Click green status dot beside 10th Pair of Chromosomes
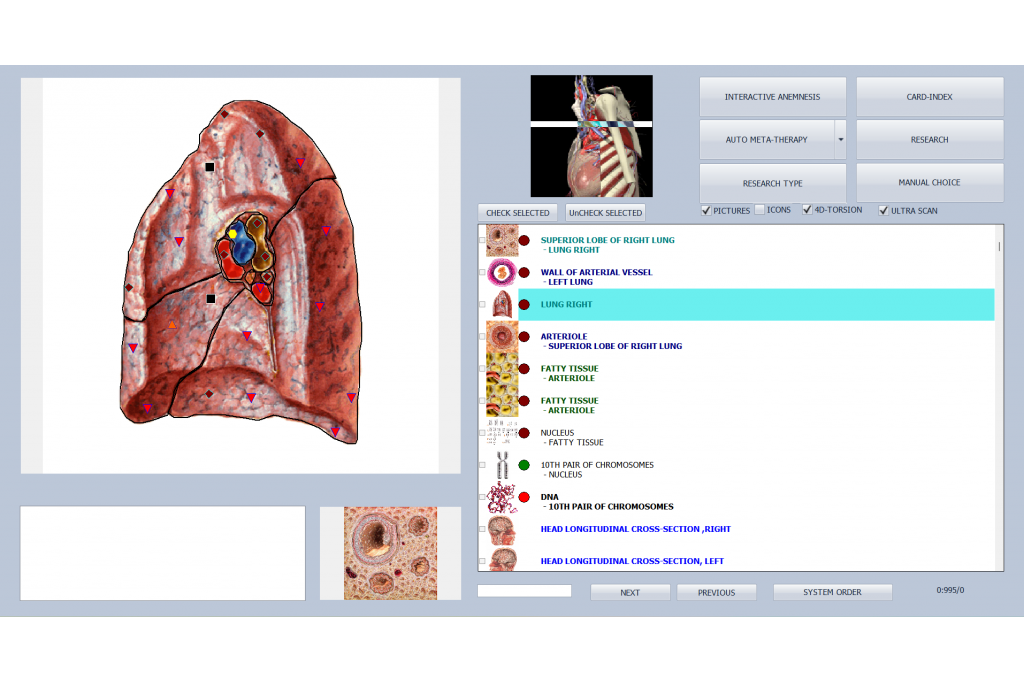Viewport: 1024px width, 683px height. [524, 465]
